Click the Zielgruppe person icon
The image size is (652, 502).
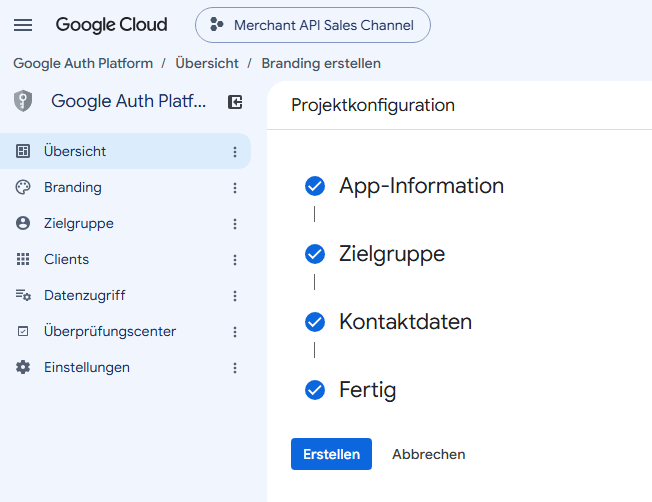(x=23, y=223)
